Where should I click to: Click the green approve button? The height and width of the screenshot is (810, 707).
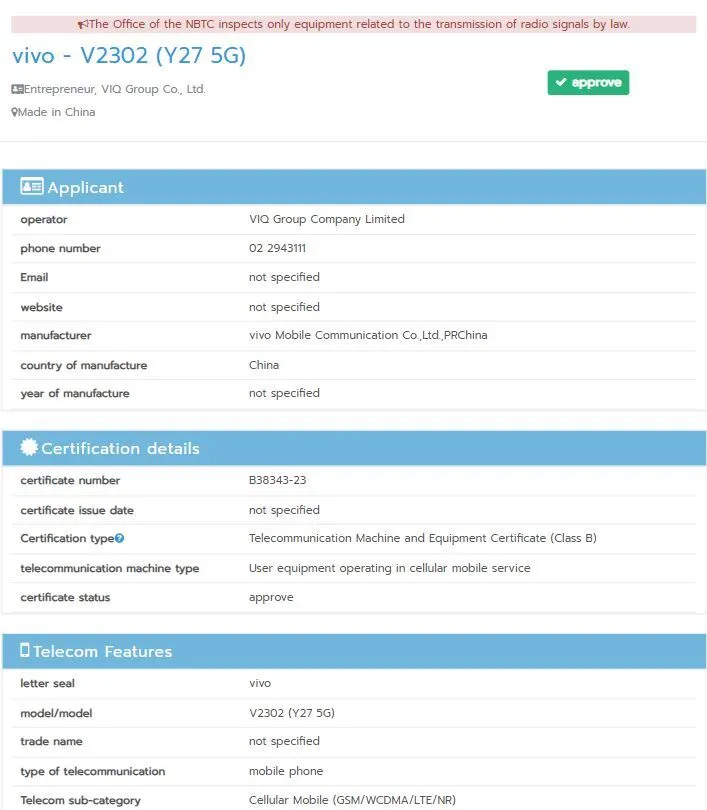[x=588, y=83]
